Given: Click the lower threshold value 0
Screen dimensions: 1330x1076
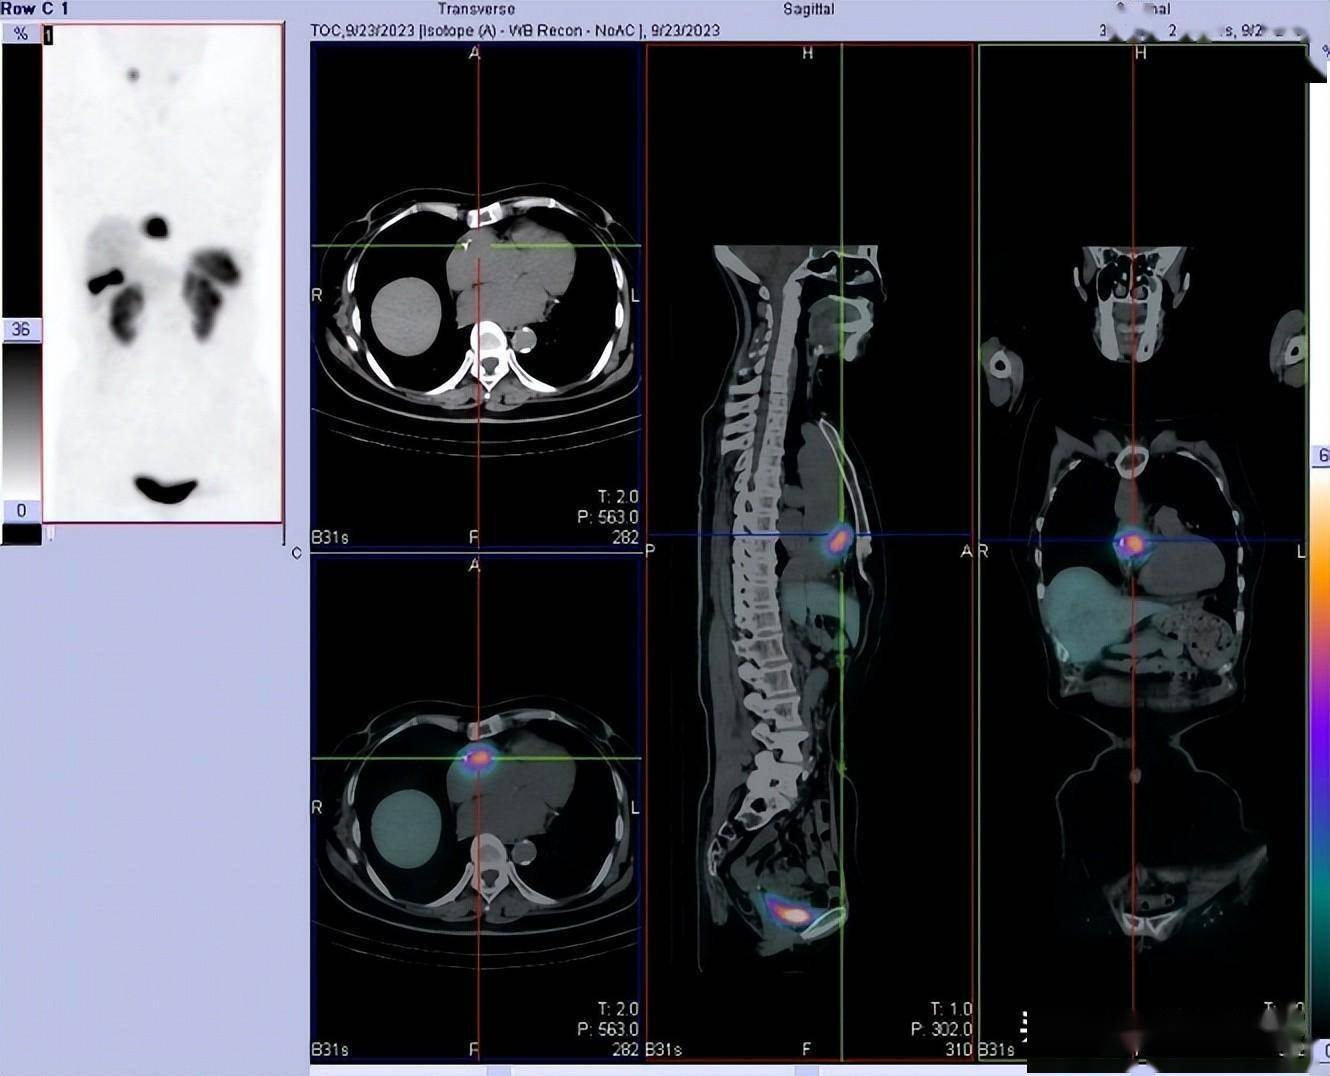Looking at the screenshot, I should click(21, 511).
